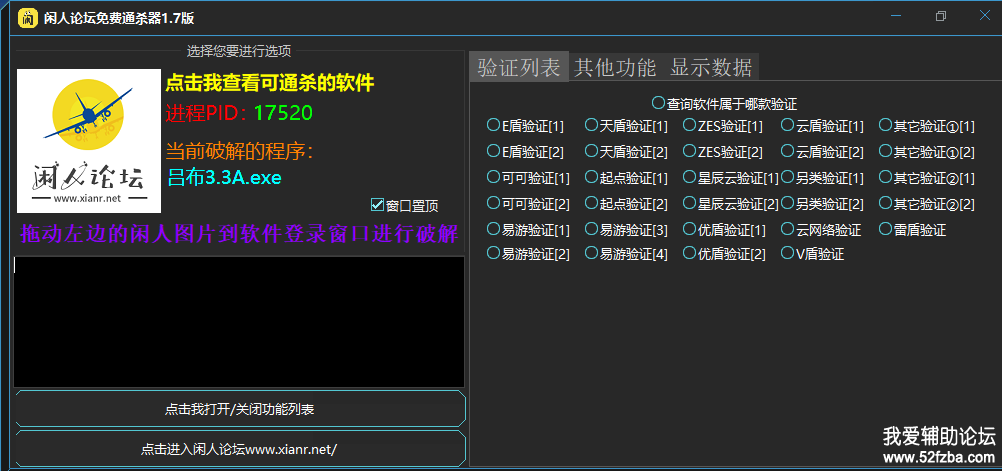1002x471 pixels.
Task: Click the 当前破解的程序 label
Action: pos(240,151)
